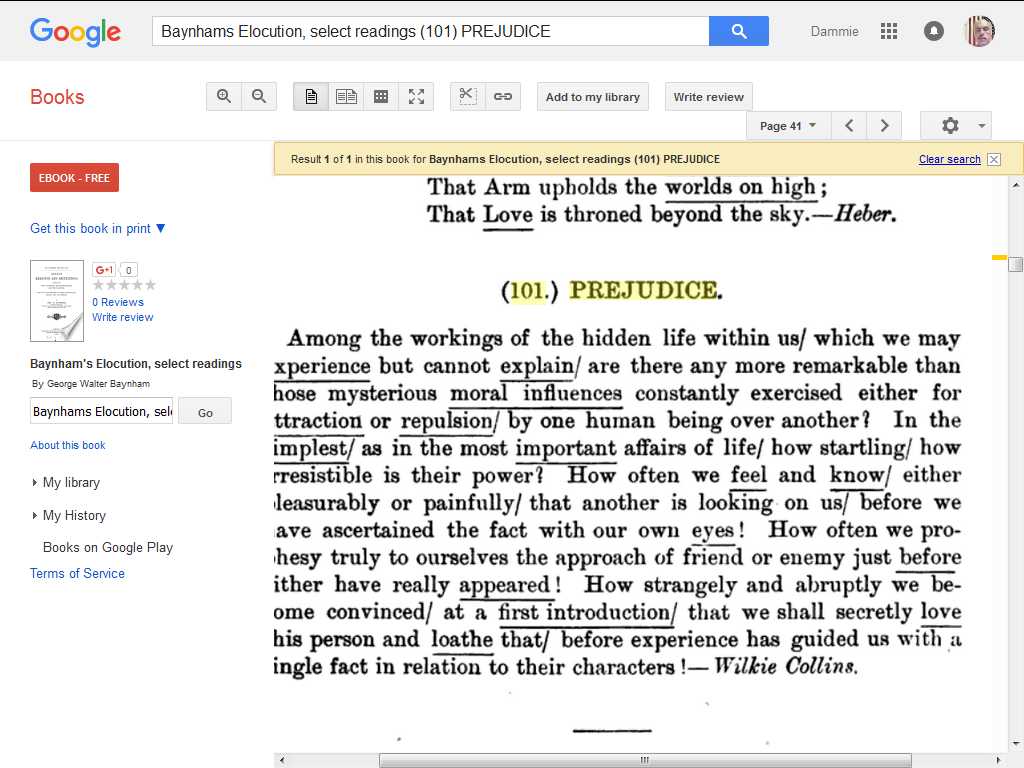
Task: Click the blue search magnifier button
Action: pos(739,31)
